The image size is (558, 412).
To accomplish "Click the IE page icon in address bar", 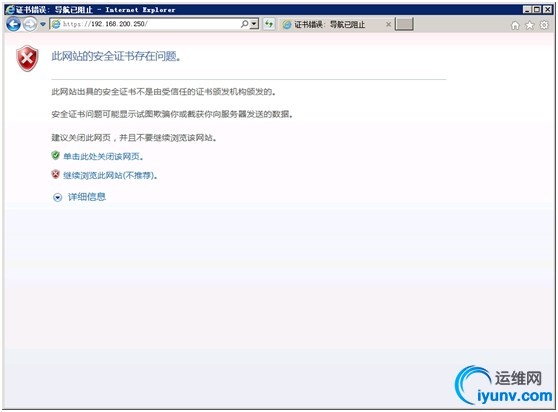I will pos(56,24).
